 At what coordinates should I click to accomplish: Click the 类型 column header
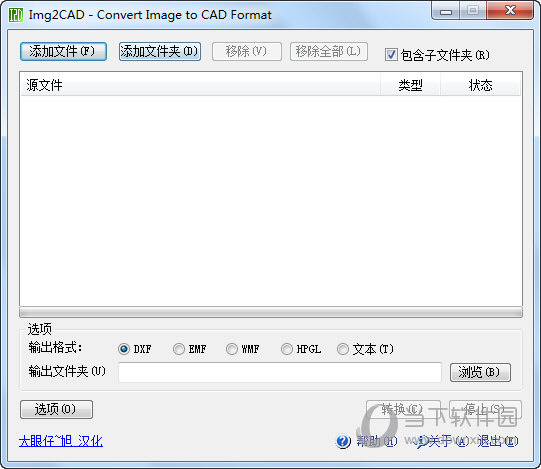[410, 85]
